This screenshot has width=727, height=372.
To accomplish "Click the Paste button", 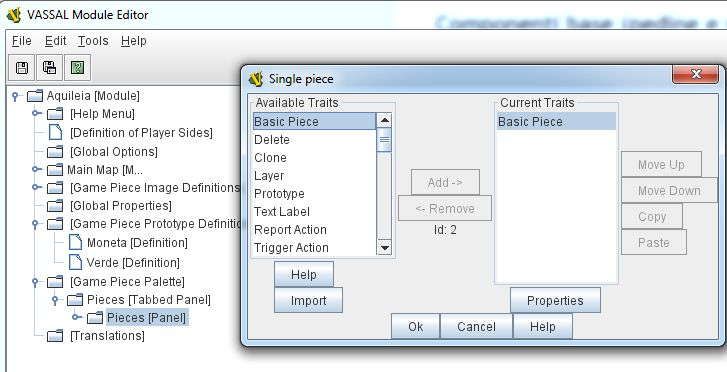I will click(654, 242).
